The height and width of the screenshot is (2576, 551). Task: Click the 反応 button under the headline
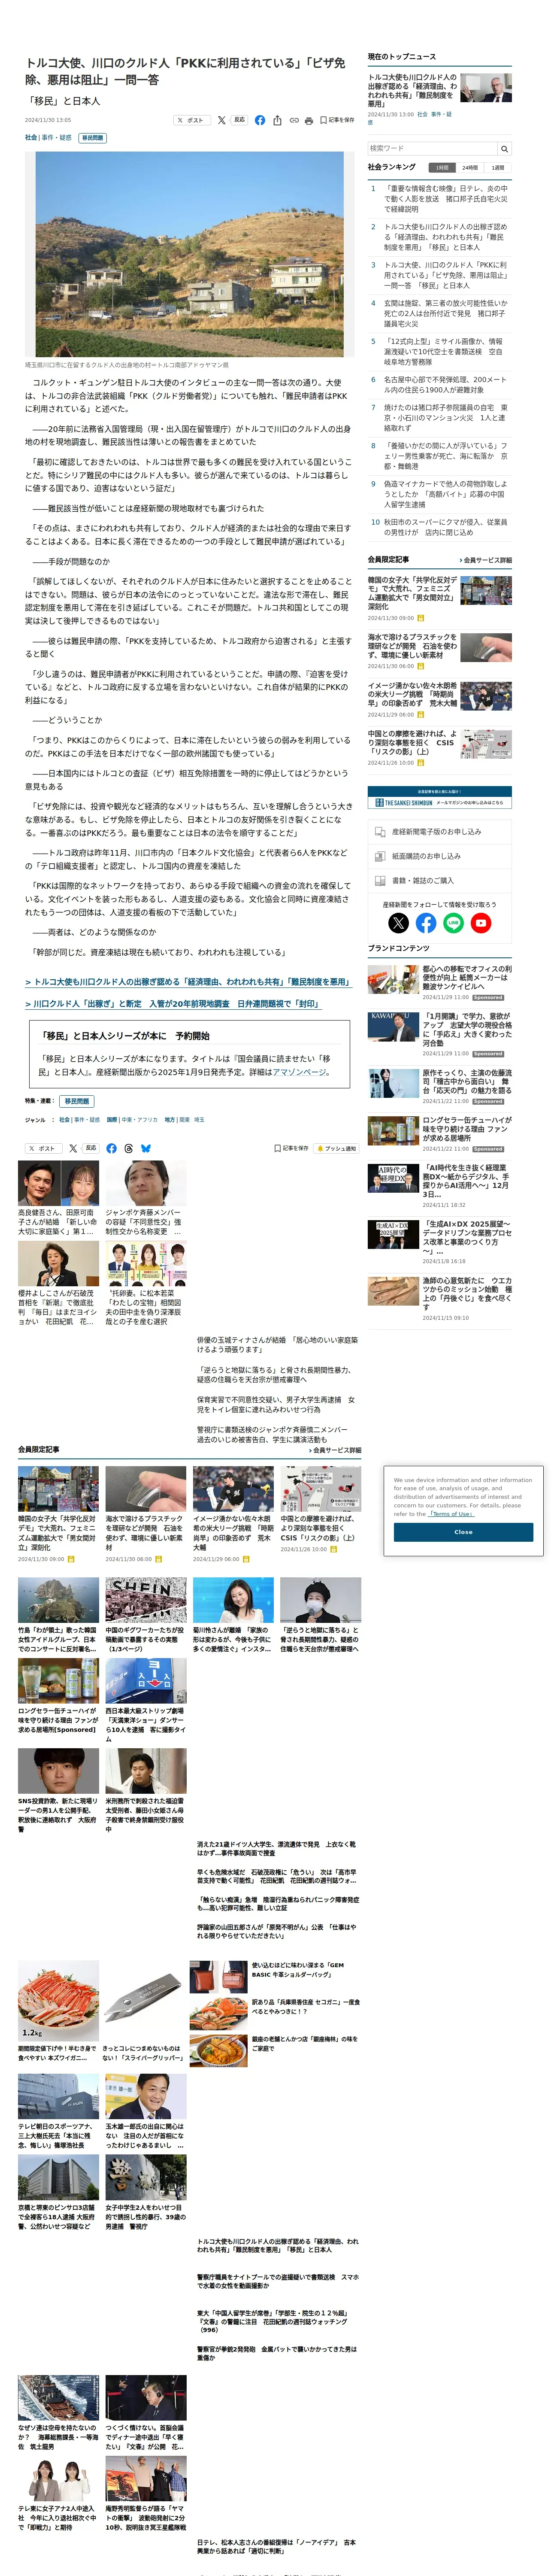coord(239,120)
